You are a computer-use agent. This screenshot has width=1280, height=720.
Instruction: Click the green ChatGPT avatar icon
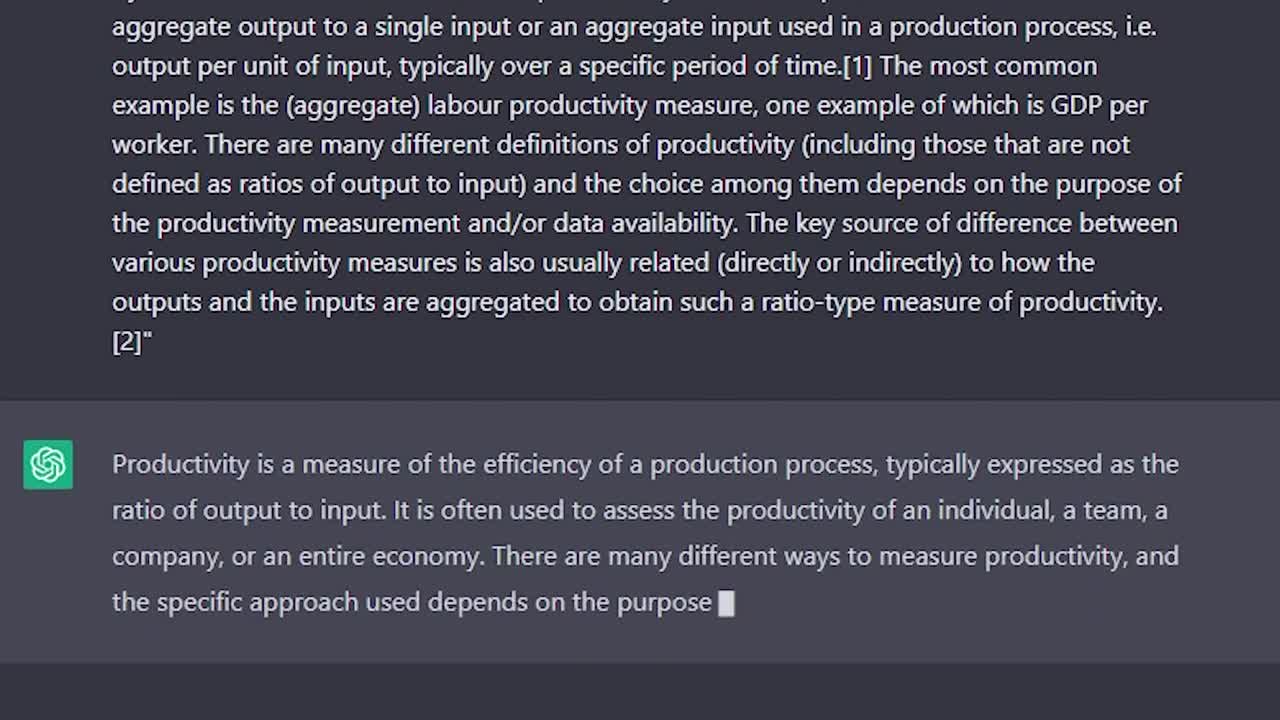(x=48, y=465)
